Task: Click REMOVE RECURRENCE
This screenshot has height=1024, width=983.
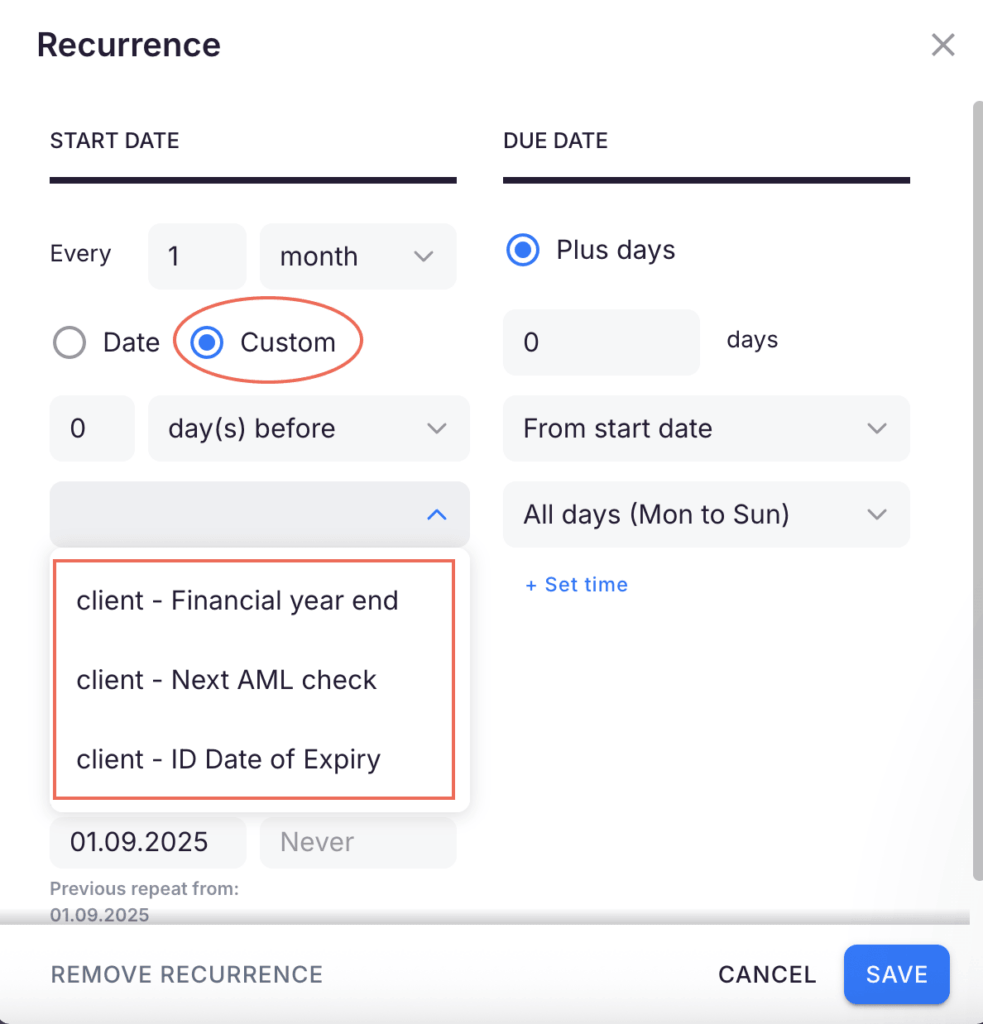Action: [186, 974]
